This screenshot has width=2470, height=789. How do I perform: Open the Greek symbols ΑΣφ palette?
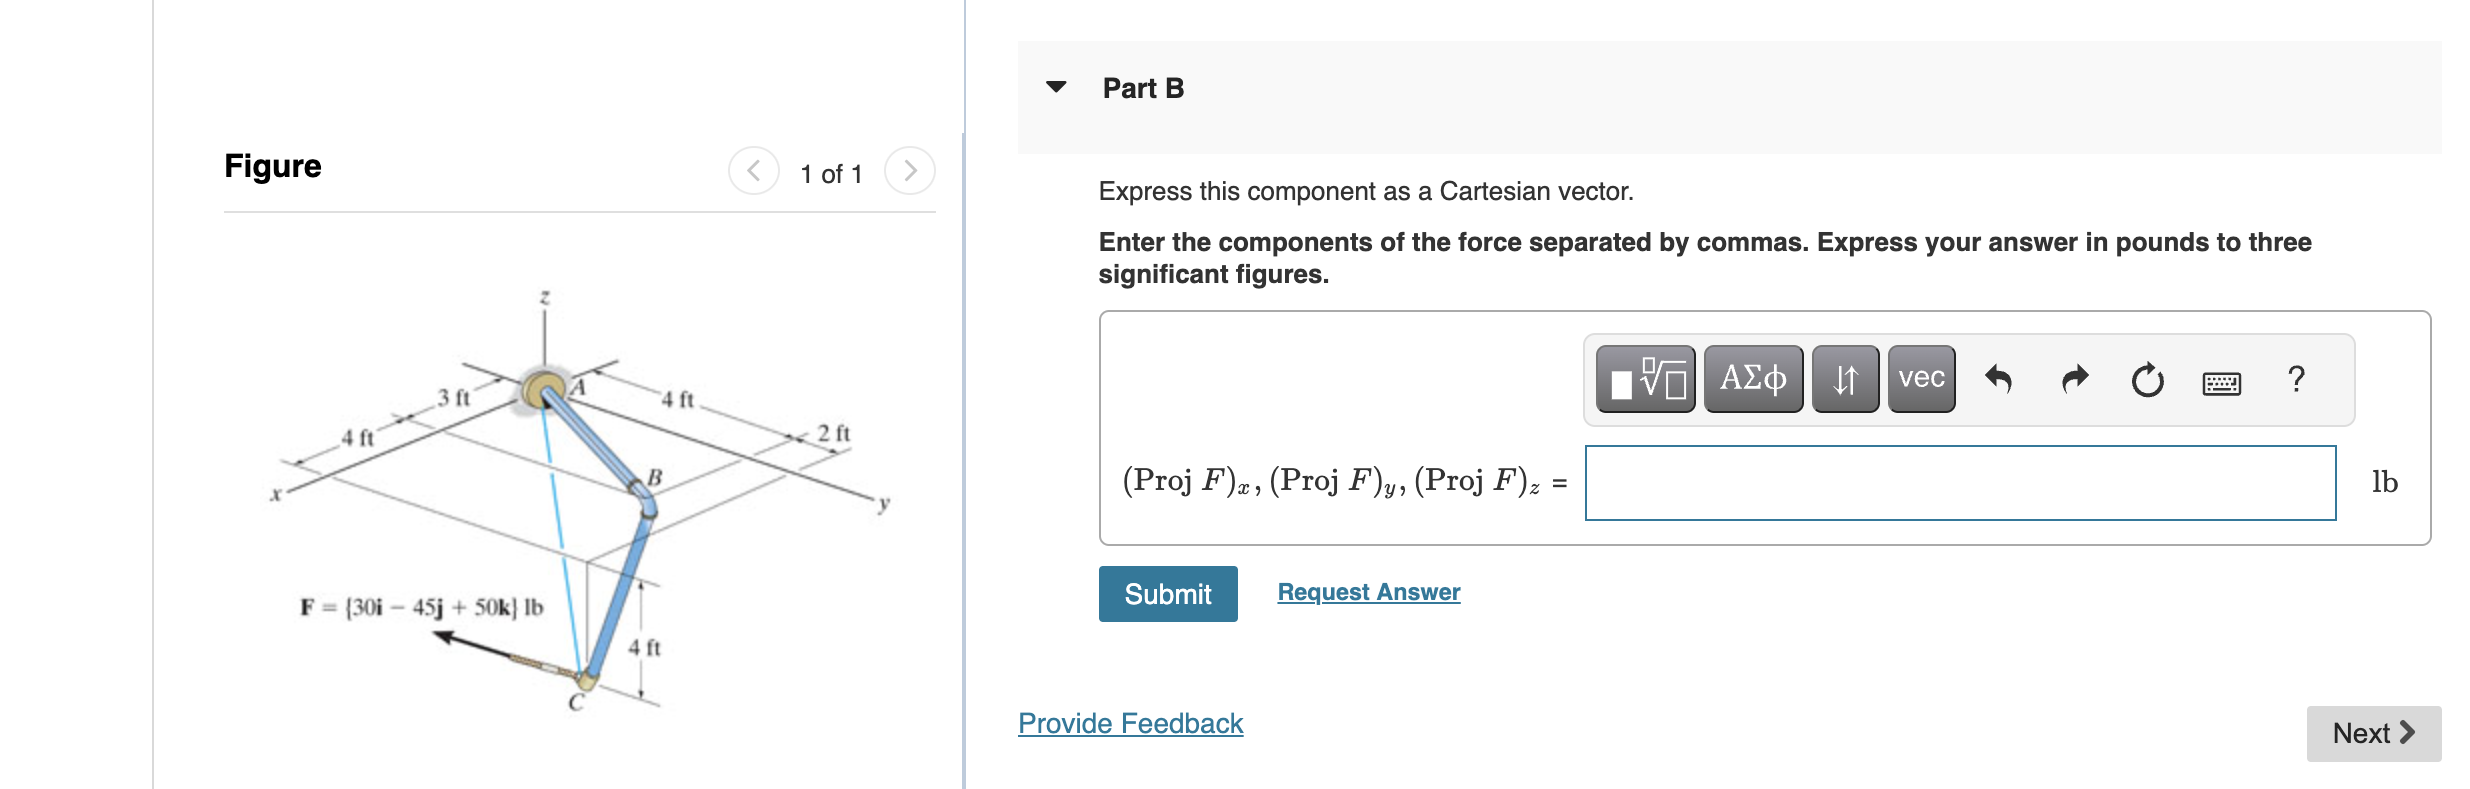1753,379
